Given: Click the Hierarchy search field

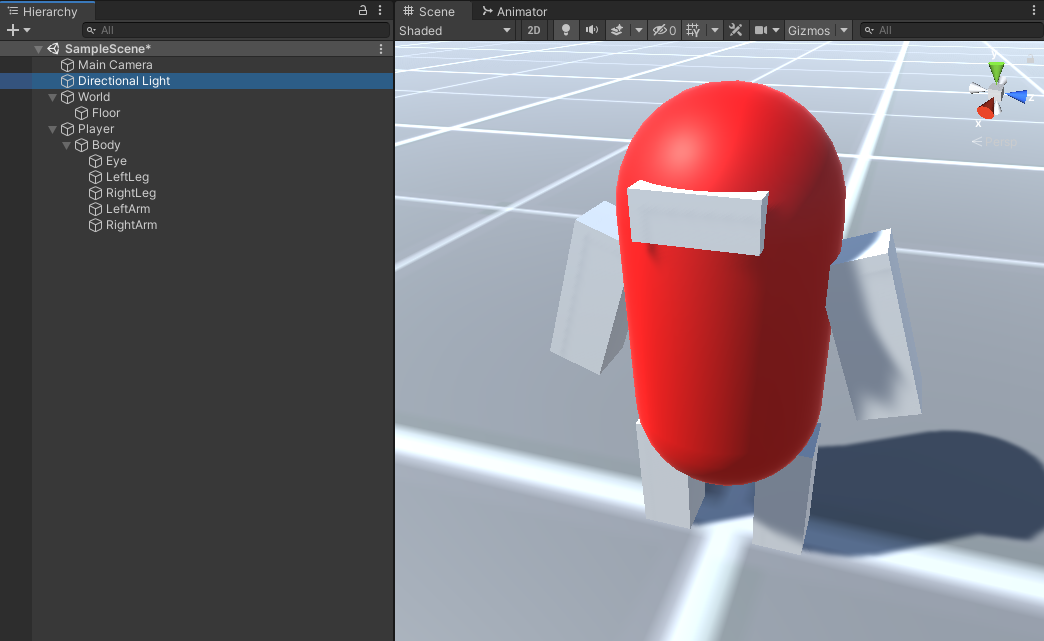Looking at the screenshot, I should (236, 30).
